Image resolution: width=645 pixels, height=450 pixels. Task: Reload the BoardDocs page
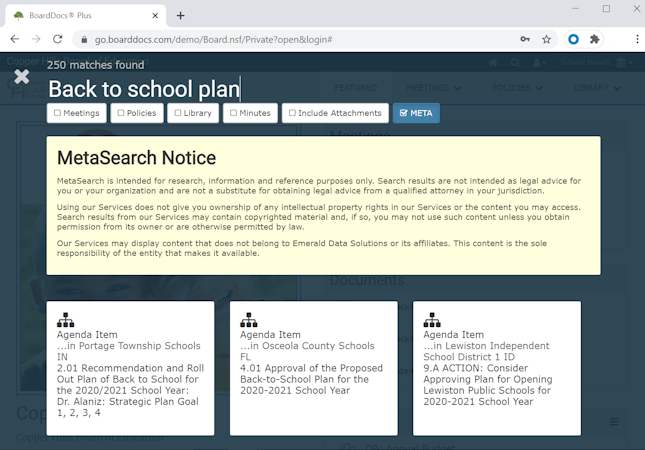click(58, 39)
